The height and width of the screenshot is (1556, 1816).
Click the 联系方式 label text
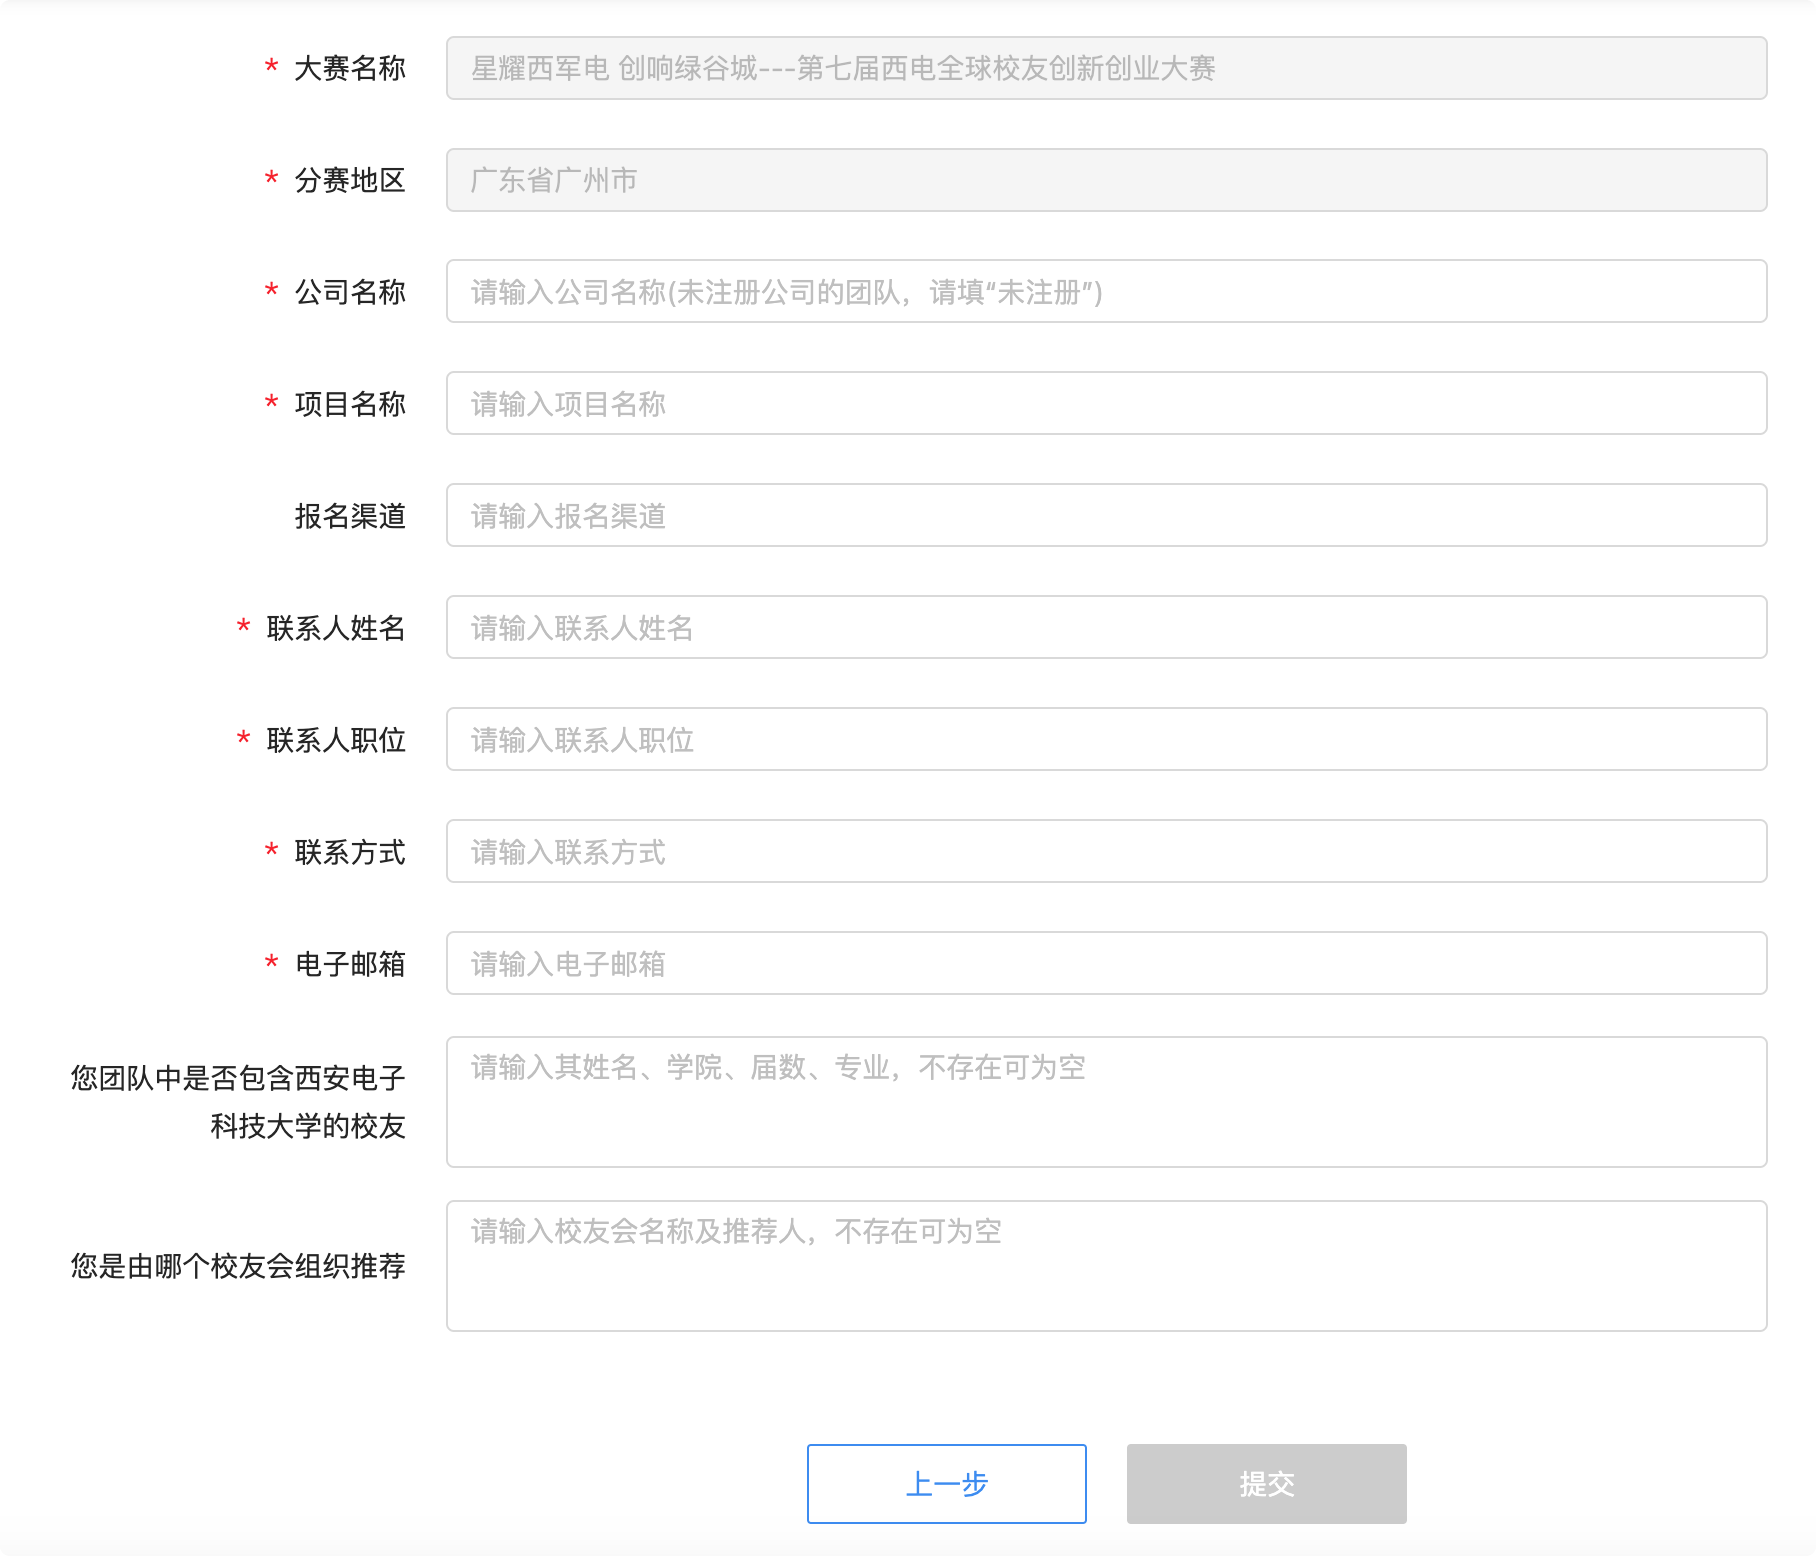coord(349,852)
